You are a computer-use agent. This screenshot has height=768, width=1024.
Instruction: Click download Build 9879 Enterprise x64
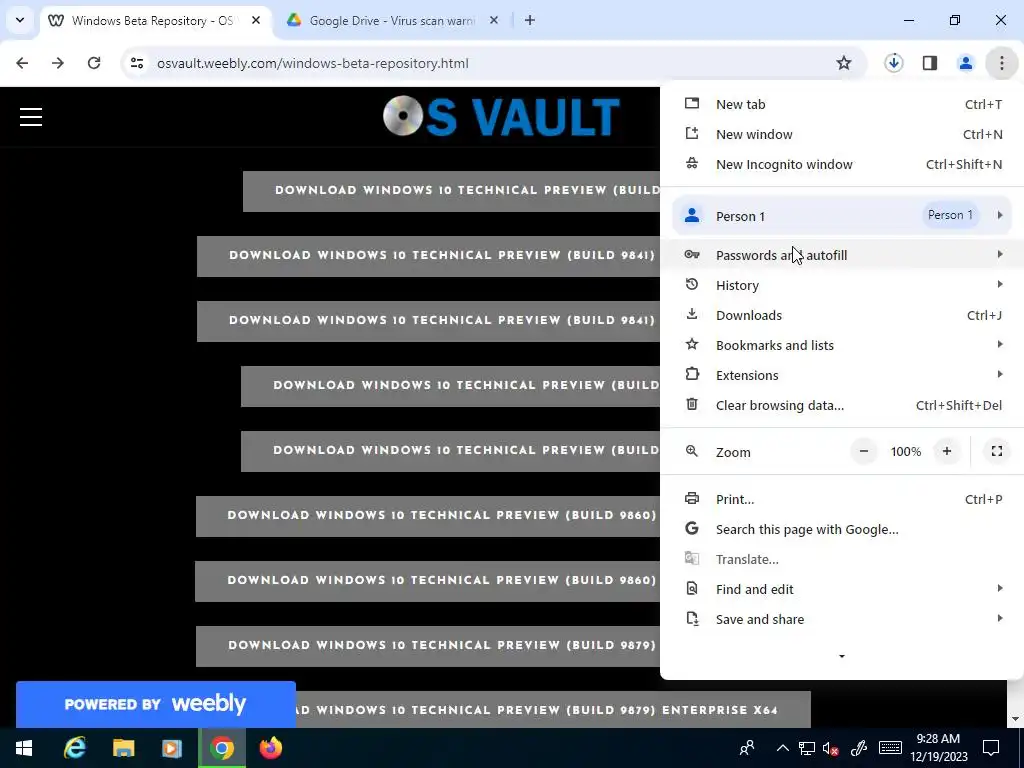(x=552, y=709)
